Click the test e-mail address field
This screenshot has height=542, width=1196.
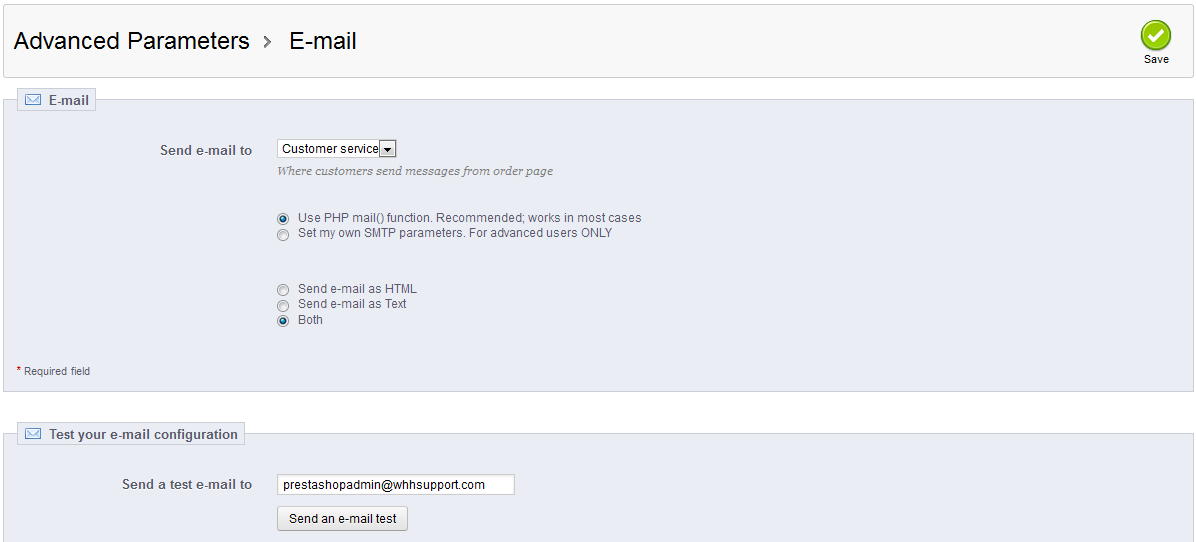(395, 485)
